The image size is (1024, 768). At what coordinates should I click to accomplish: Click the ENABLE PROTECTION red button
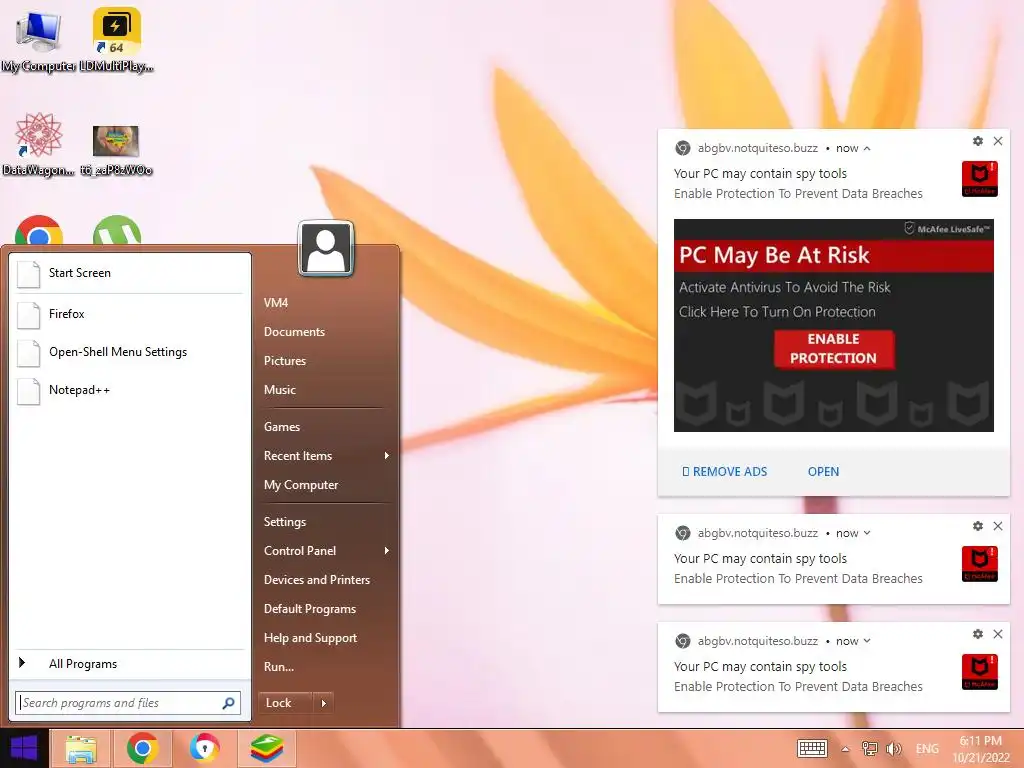833,349
